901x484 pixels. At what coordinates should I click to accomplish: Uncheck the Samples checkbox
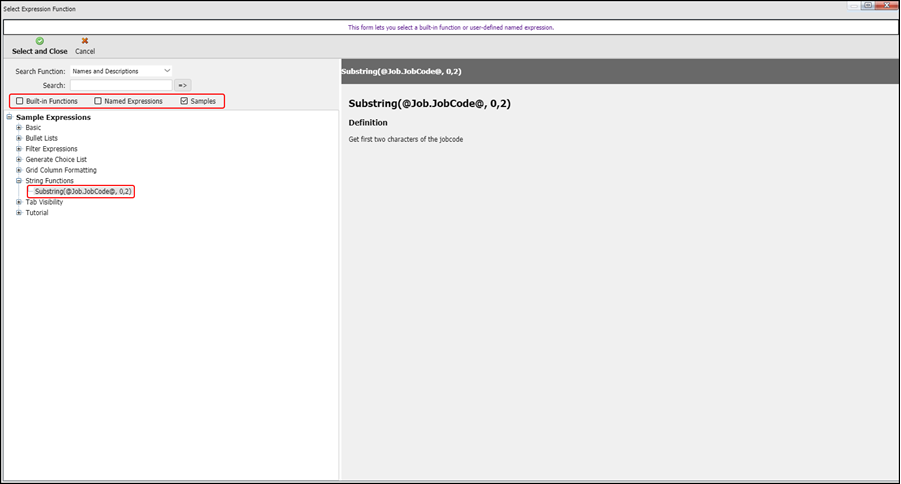[184, 101]
